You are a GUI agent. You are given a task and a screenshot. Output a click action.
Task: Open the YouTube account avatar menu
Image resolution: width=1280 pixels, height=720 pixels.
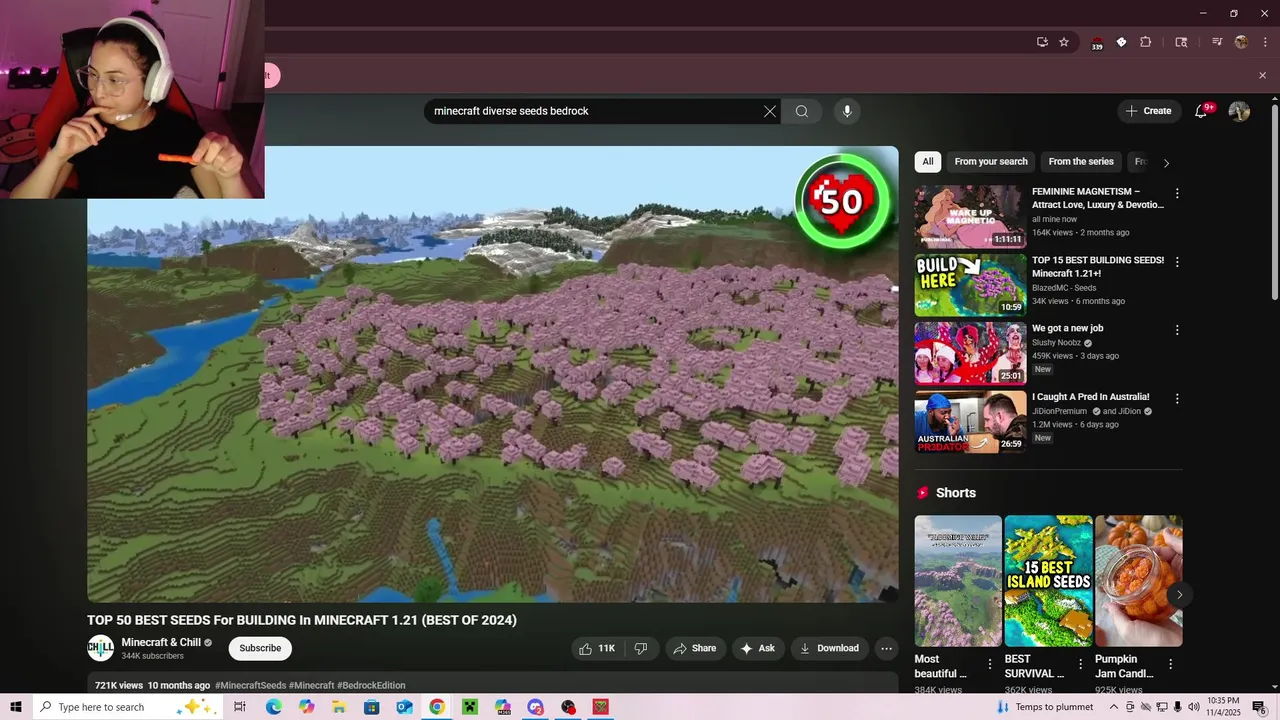coord(1239,111)
